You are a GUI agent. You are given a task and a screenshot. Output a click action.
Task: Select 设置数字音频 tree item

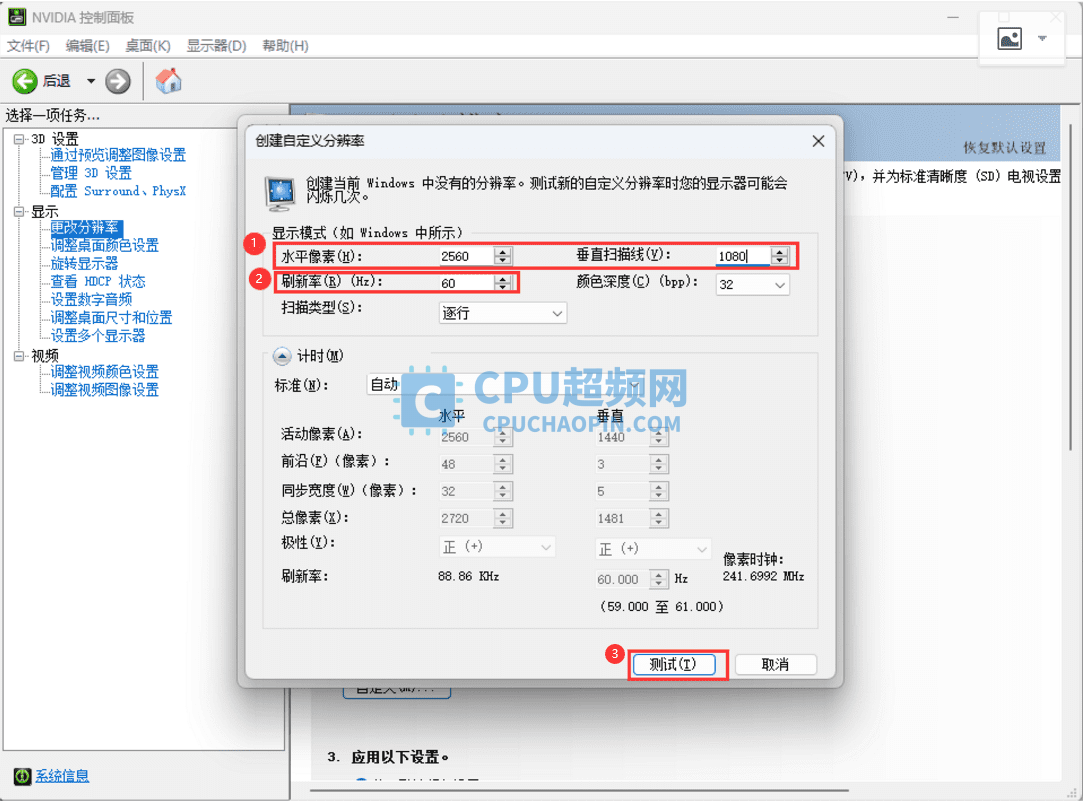91,300
